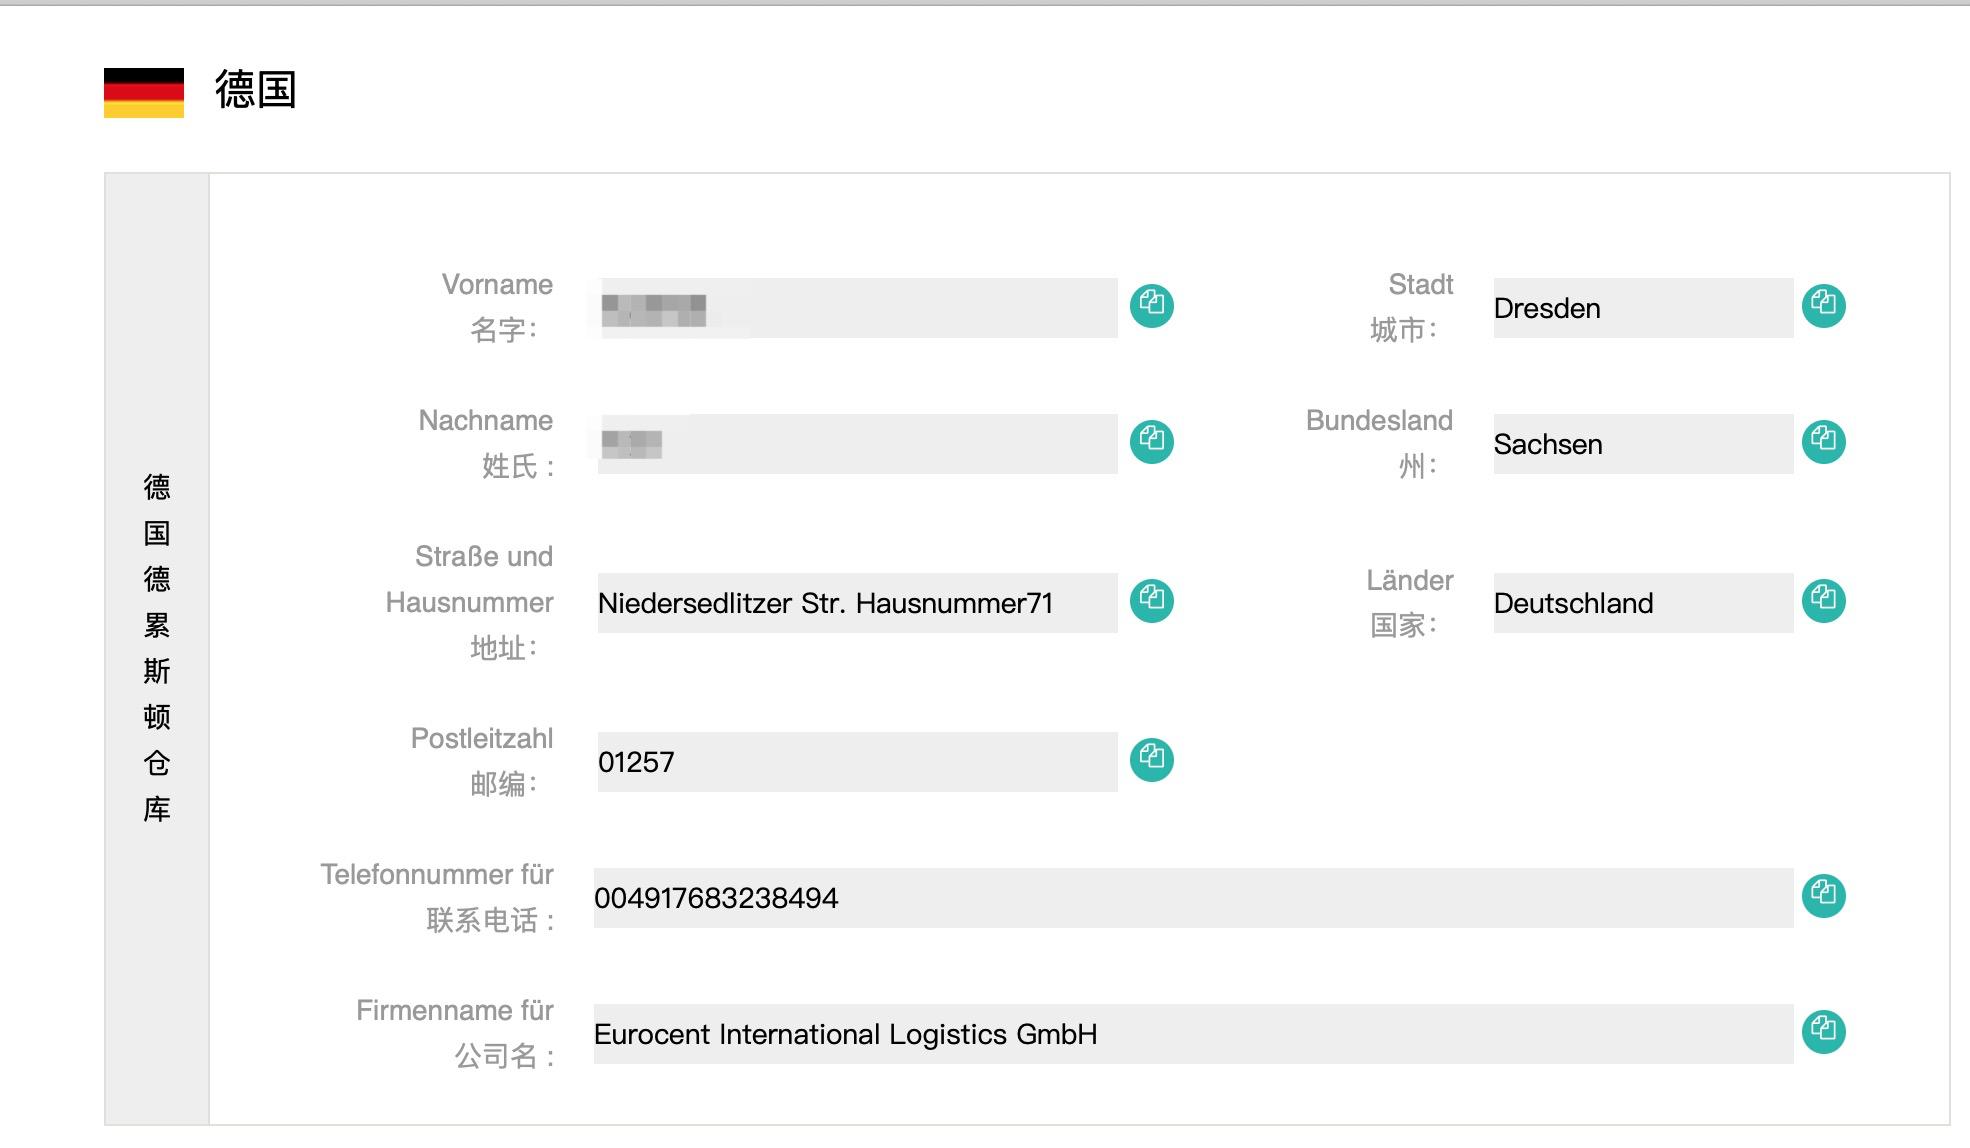
Task: Copy the city Dresden
Action: click(x=1823, y=305)
